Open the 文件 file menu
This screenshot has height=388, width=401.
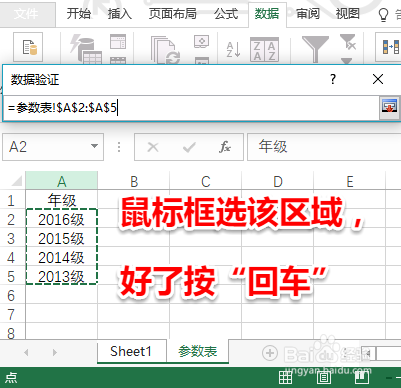(x=27, y=14)
